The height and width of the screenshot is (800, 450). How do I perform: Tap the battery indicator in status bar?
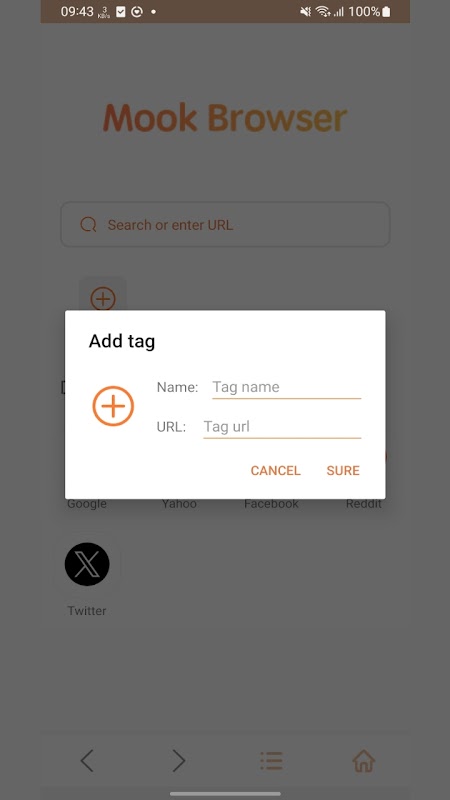(386, 11)
